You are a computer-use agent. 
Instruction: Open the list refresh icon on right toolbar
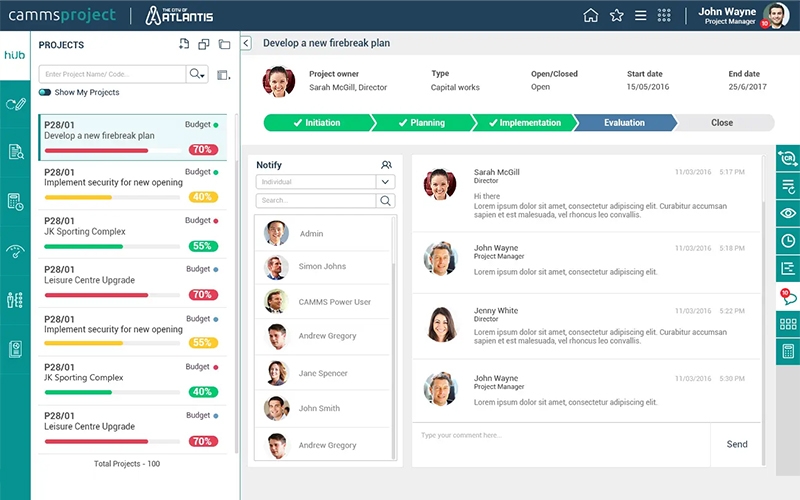788,186
